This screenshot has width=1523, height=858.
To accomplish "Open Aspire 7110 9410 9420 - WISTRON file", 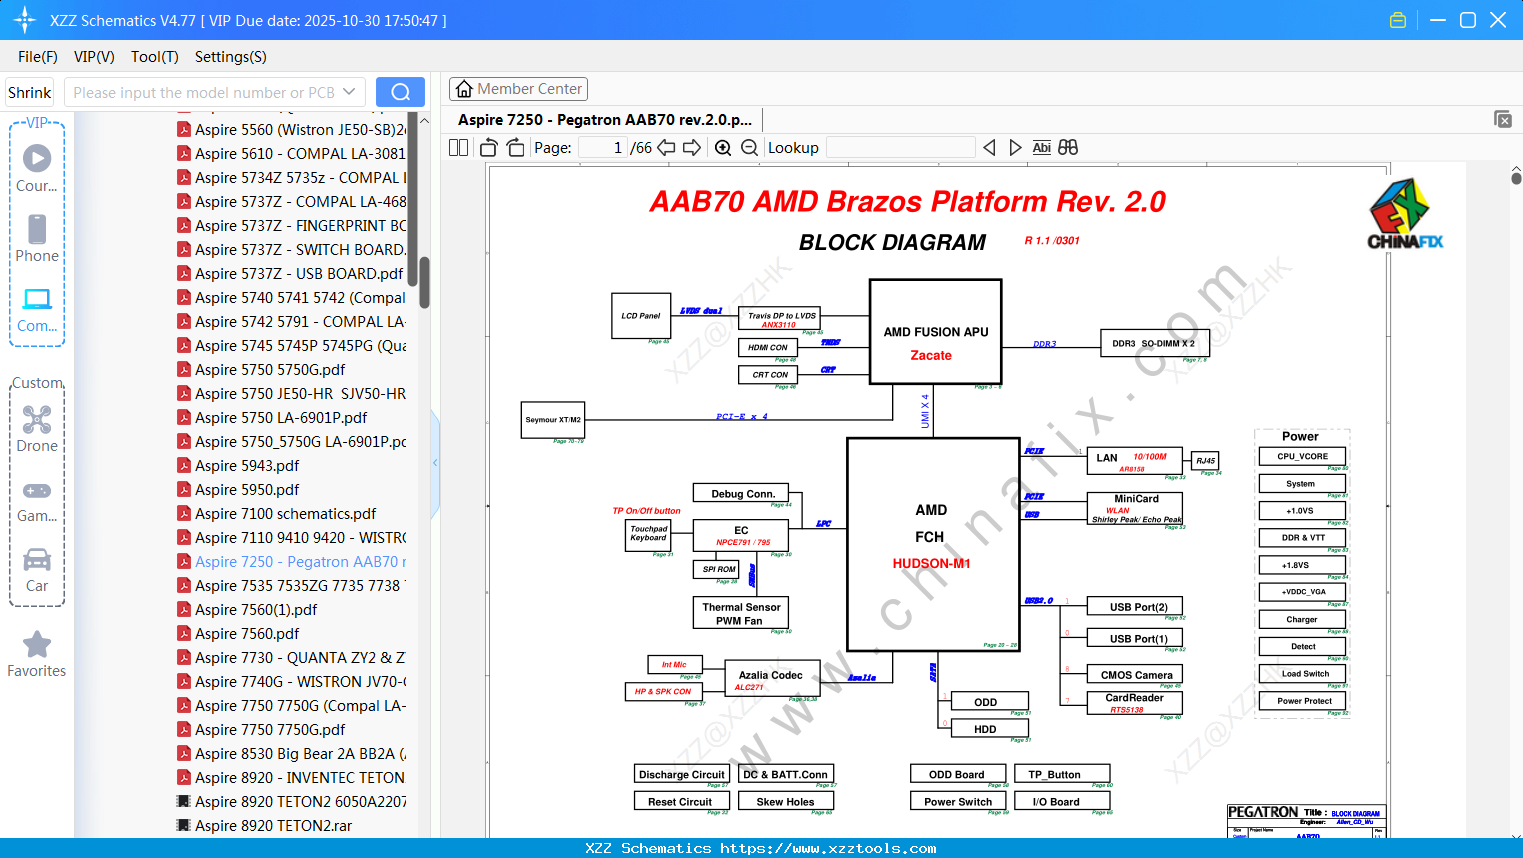I will pyautogui.click(x=301, y=538).
